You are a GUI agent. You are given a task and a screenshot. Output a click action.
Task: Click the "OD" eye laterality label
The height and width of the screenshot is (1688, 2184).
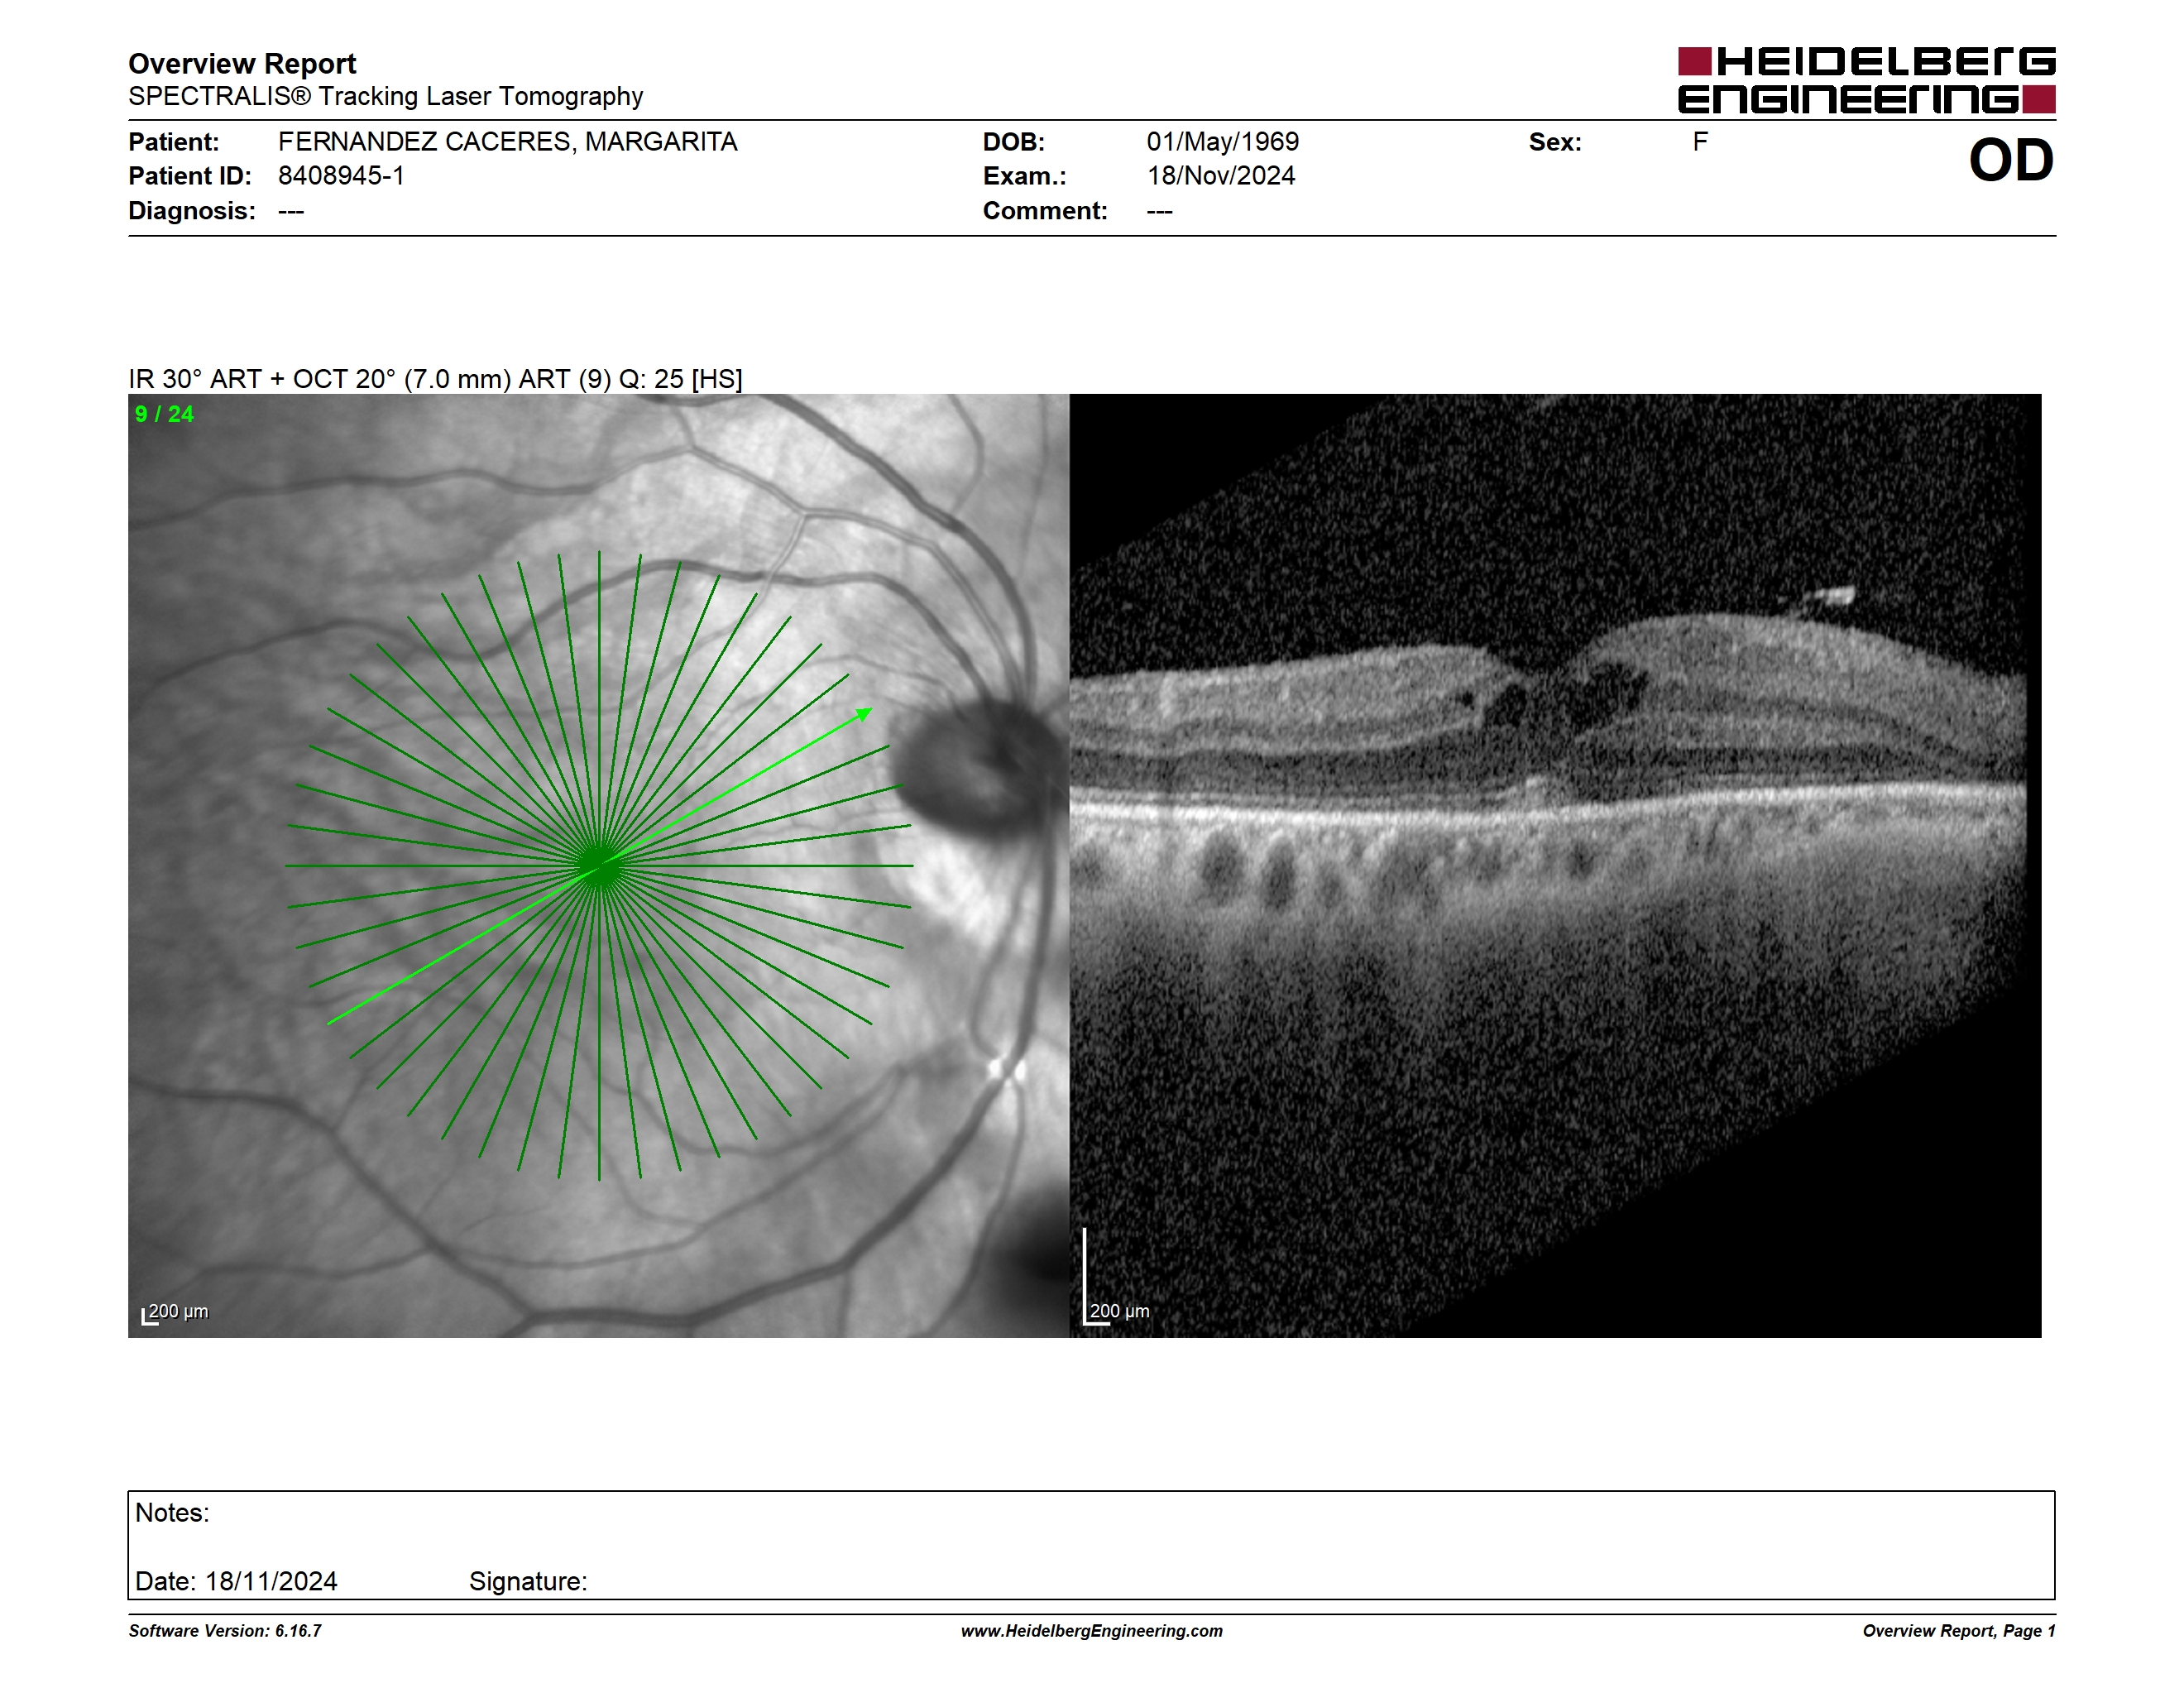point(2011,161)
